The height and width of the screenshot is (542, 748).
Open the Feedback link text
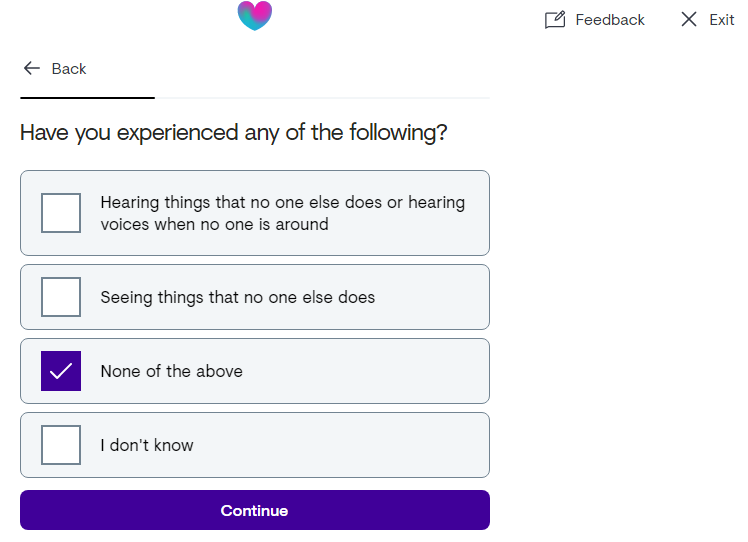click(610, 20)
